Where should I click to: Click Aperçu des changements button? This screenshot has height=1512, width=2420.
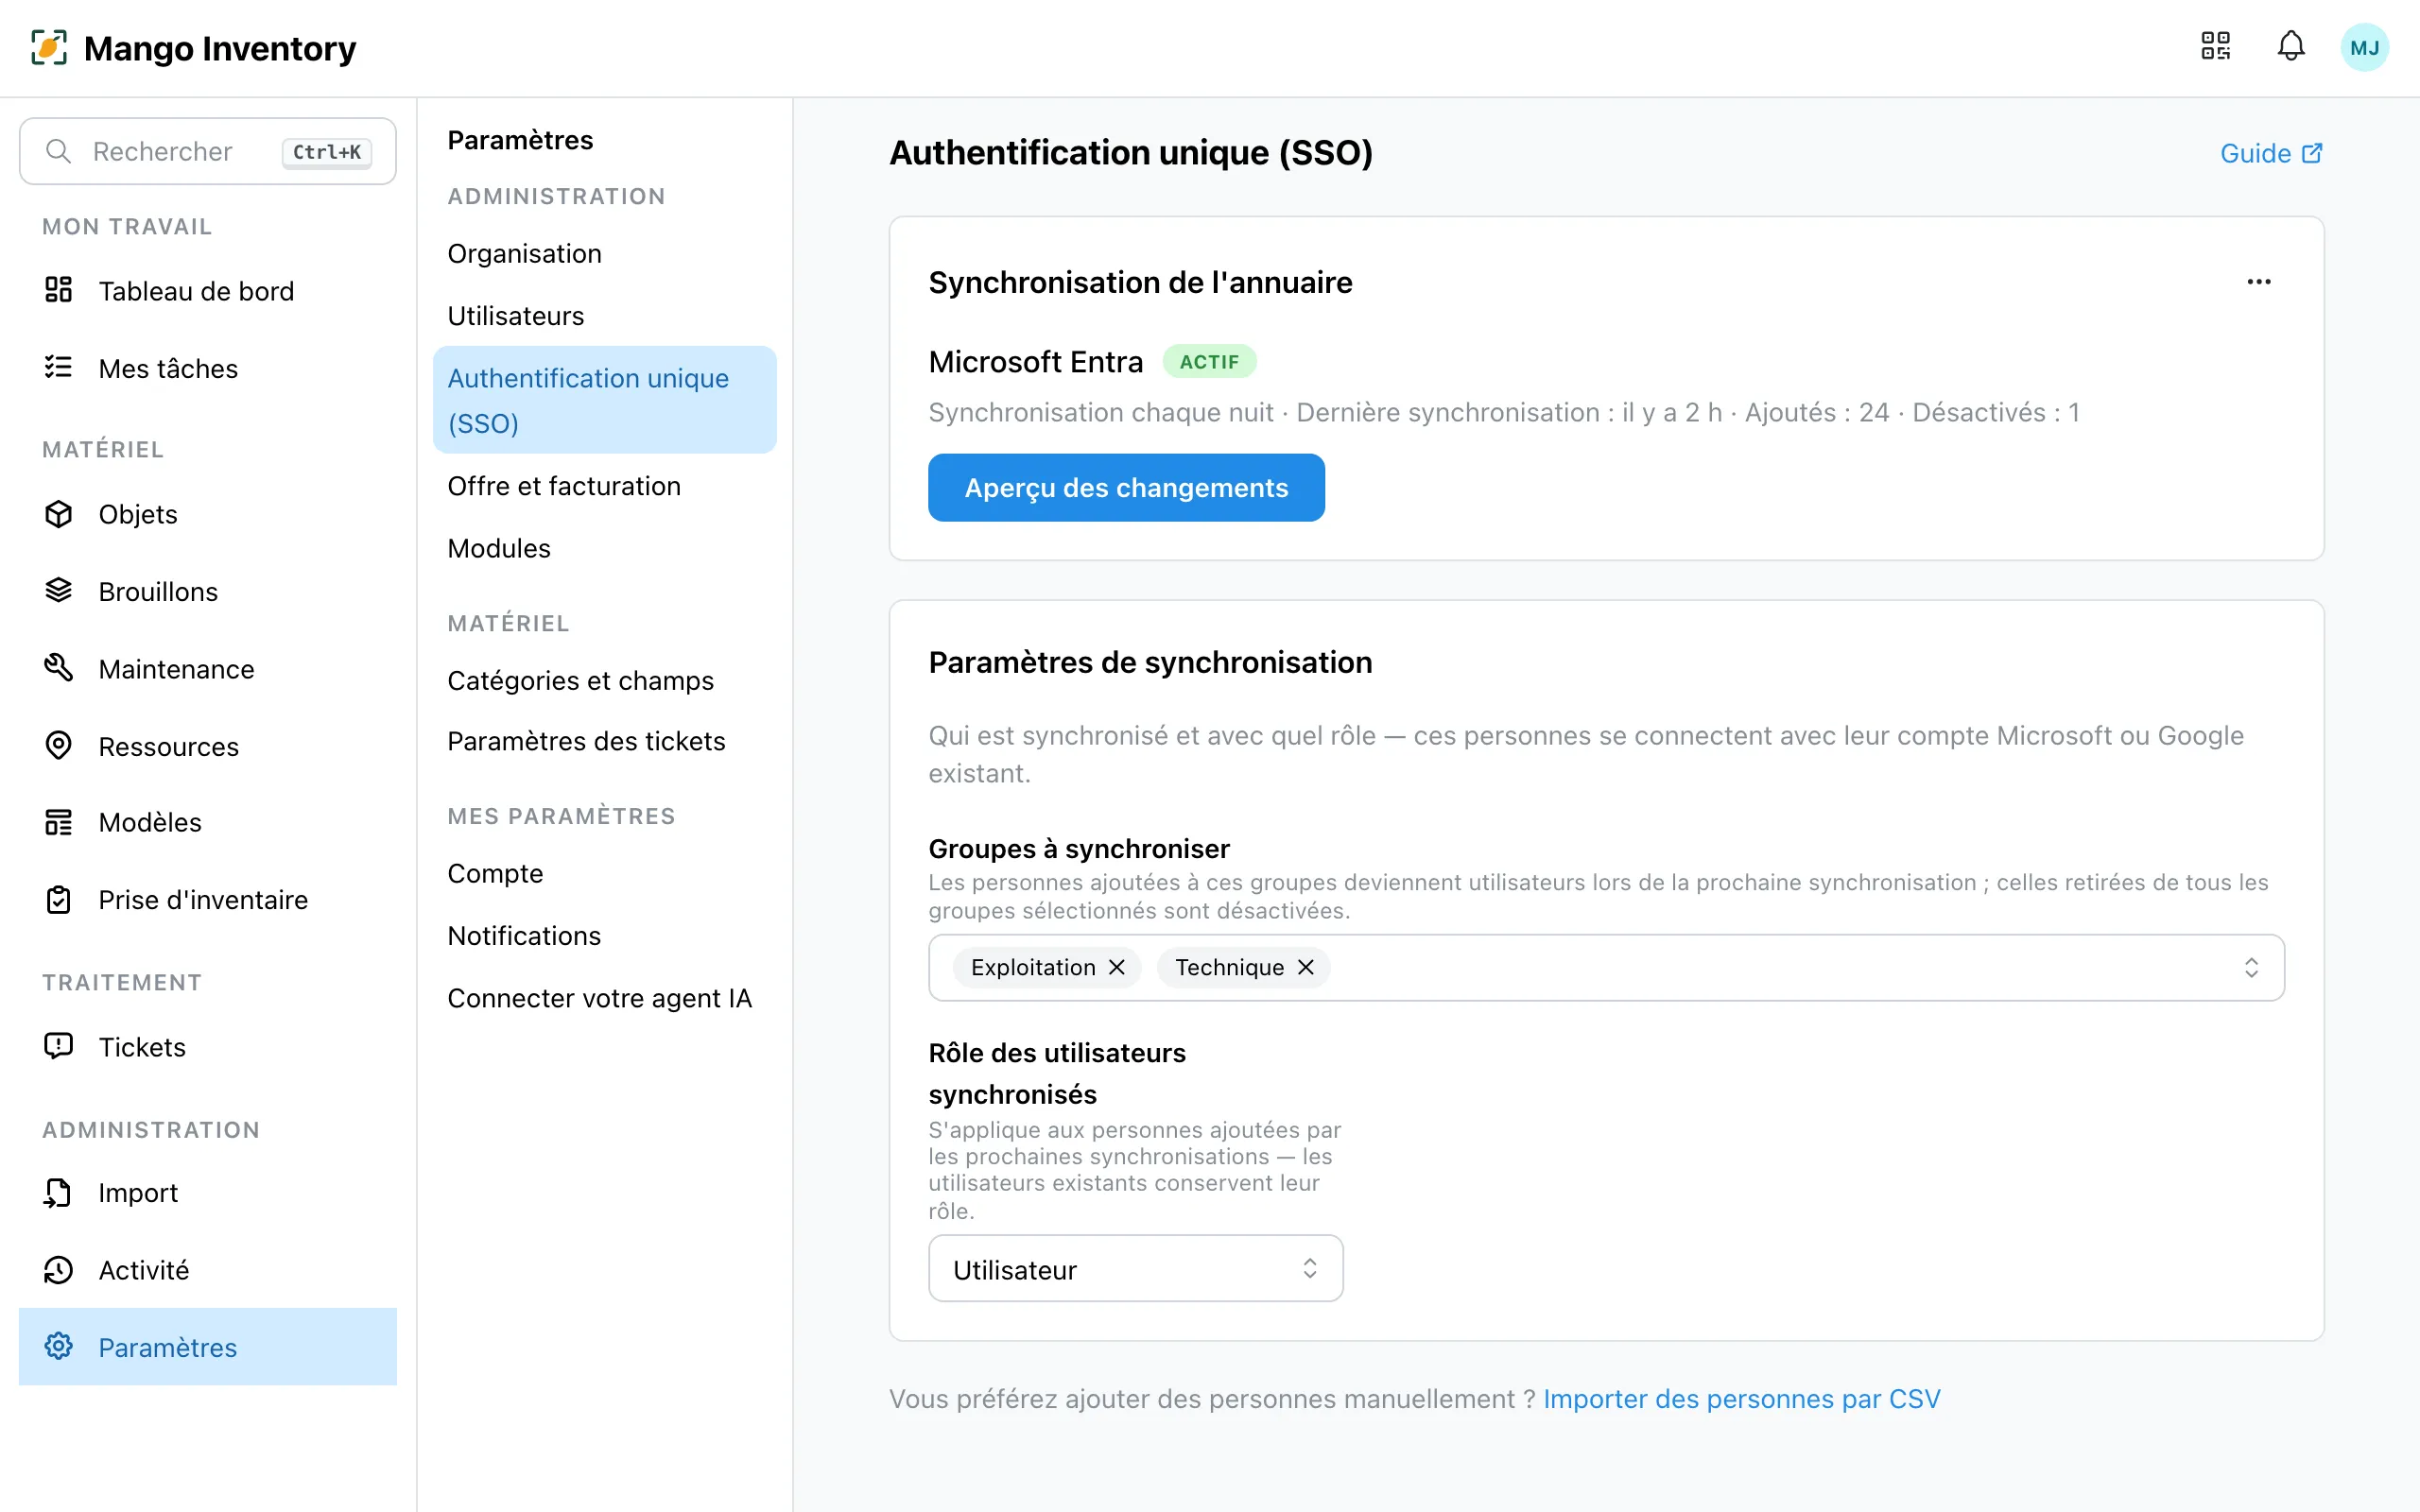pyautogui.click(x=1126, y=488)
